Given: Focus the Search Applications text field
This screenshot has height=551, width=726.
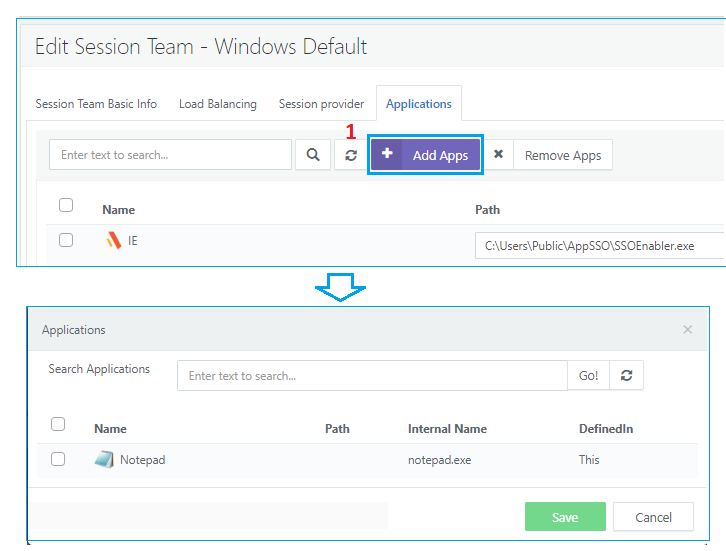Looking at the screenshot, I should [372, 376].
